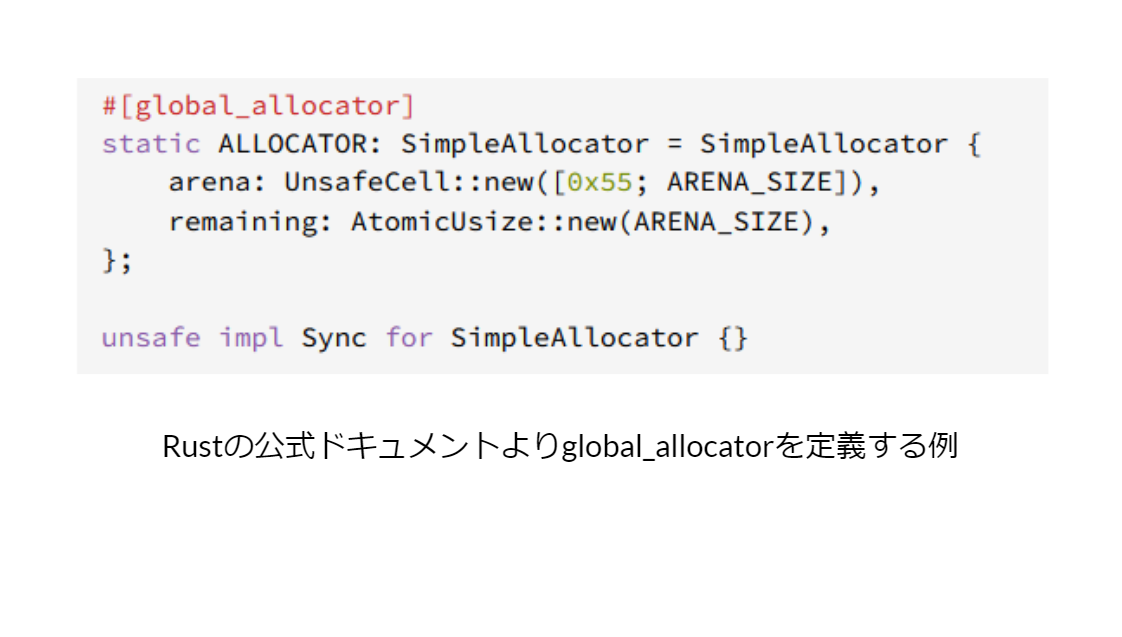
Task: Click the purple static keyword
Action: point(151,144)
